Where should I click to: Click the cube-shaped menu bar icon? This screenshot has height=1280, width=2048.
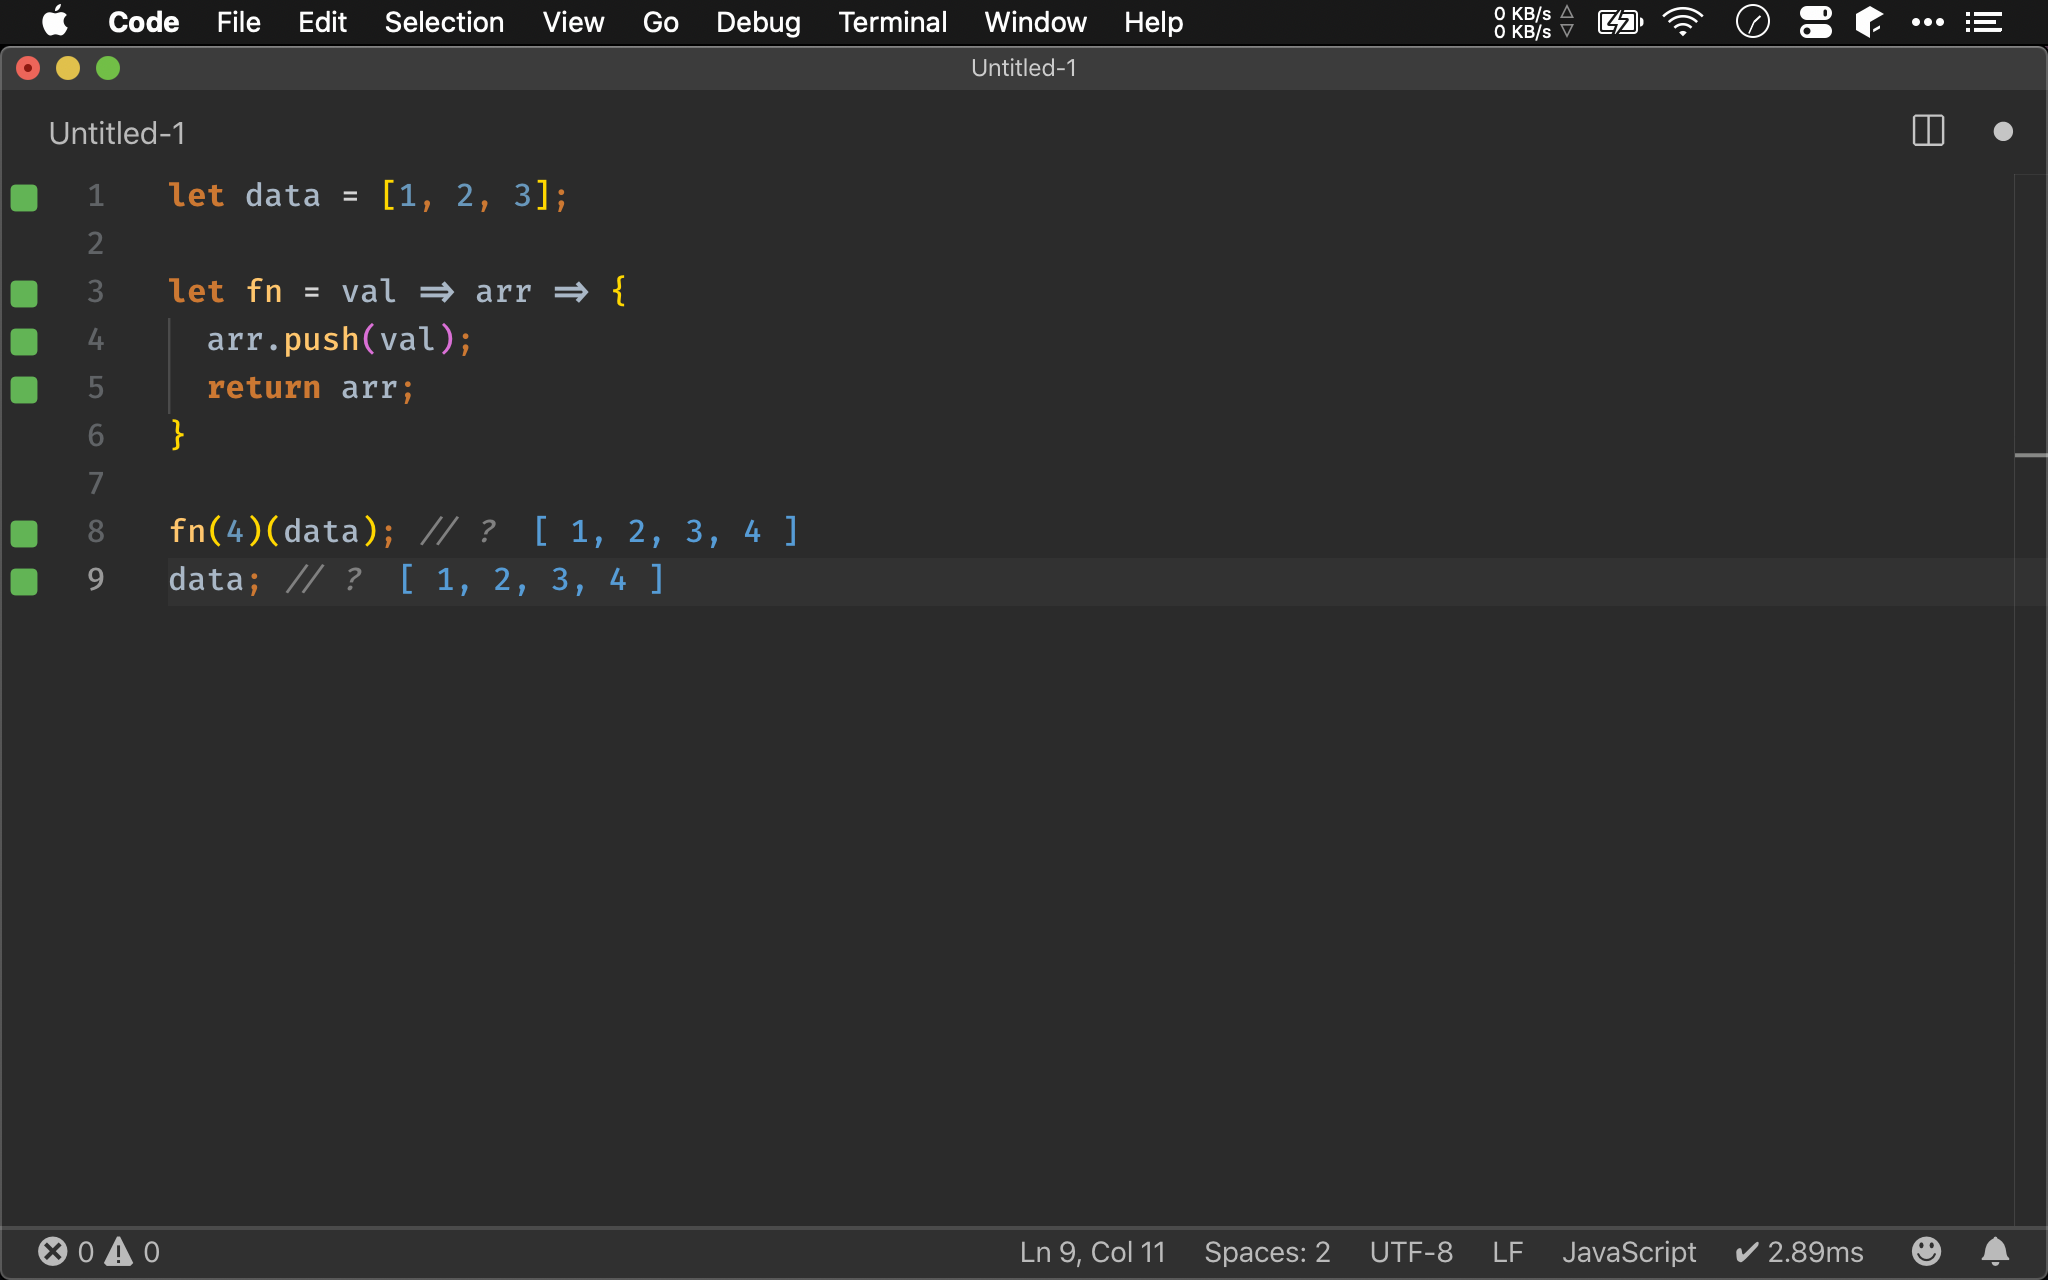point(1869,22)
